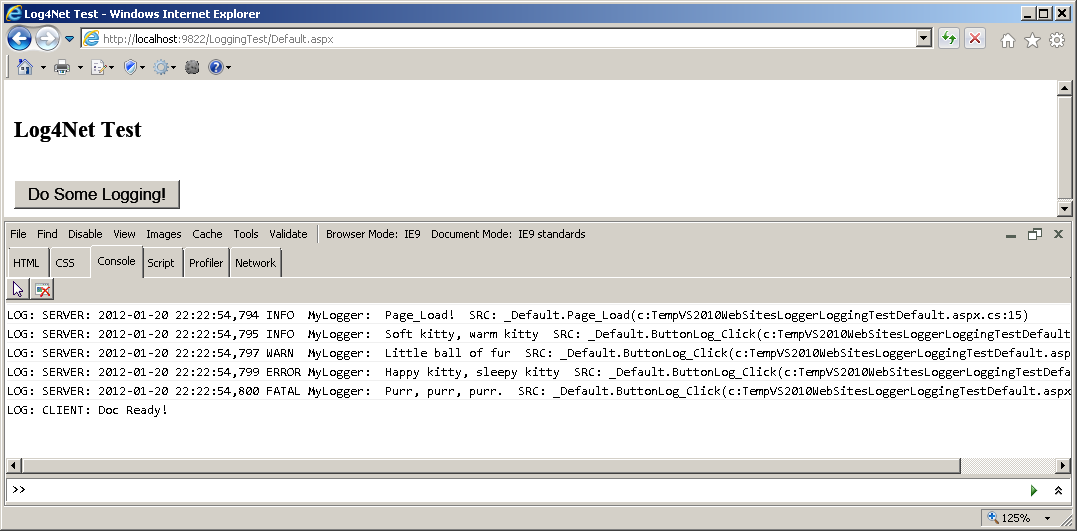Viewport: 1077px width, 531px height.
Task: Expand the Help dropdown arrow
Action: point(228,67)
